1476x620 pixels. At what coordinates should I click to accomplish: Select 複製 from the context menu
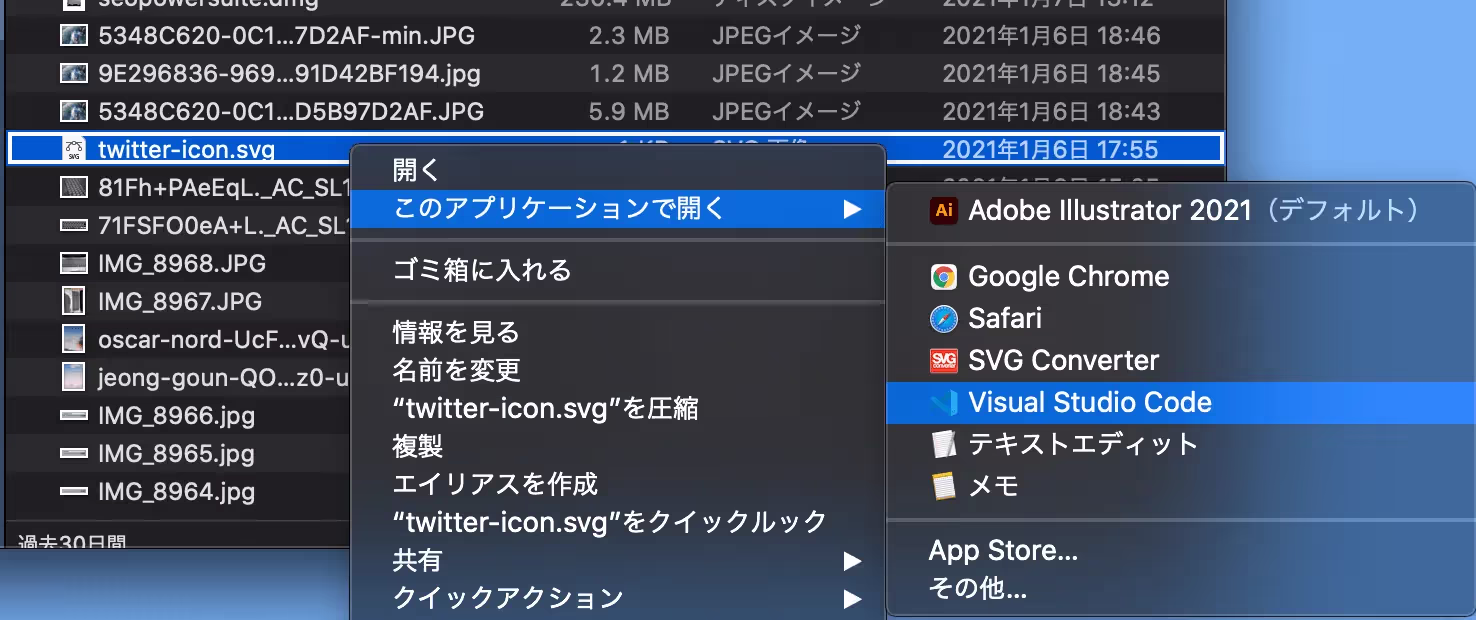pyautogui.click(x=417, y=446)
